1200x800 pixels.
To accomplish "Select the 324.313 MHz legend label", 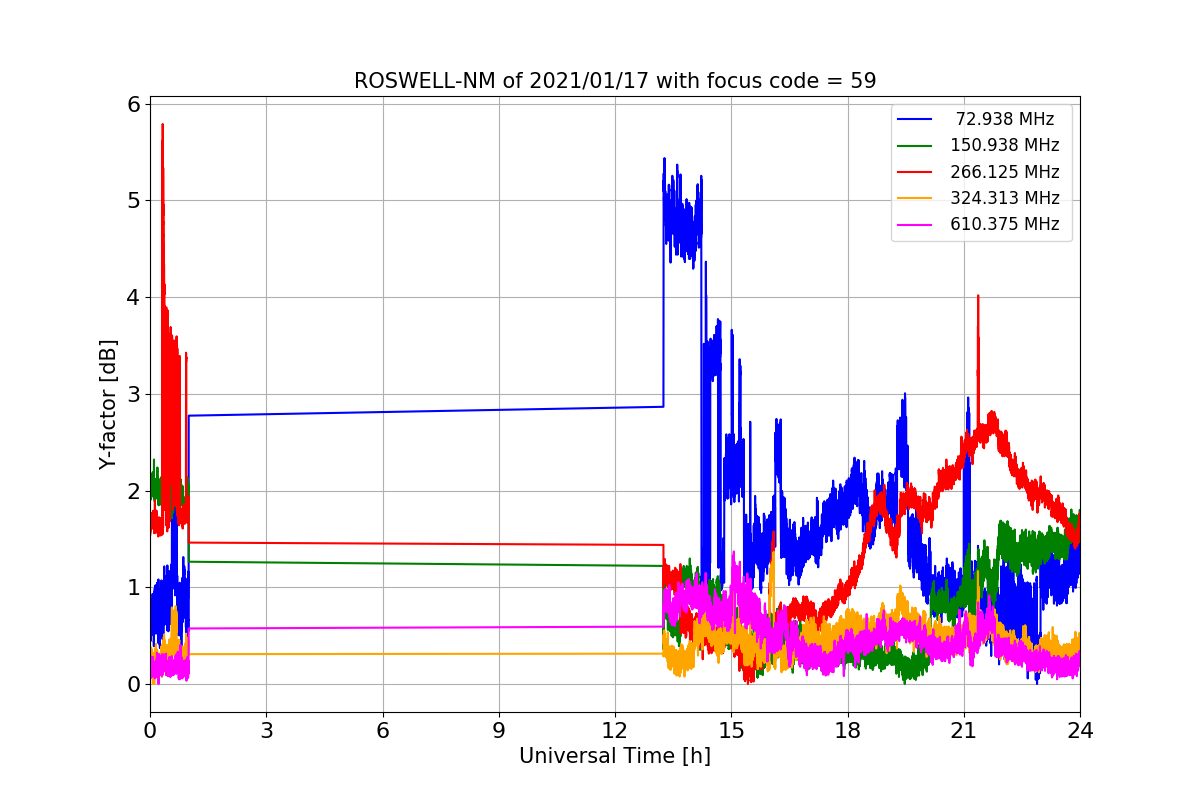I will [x=1005, y=198].
